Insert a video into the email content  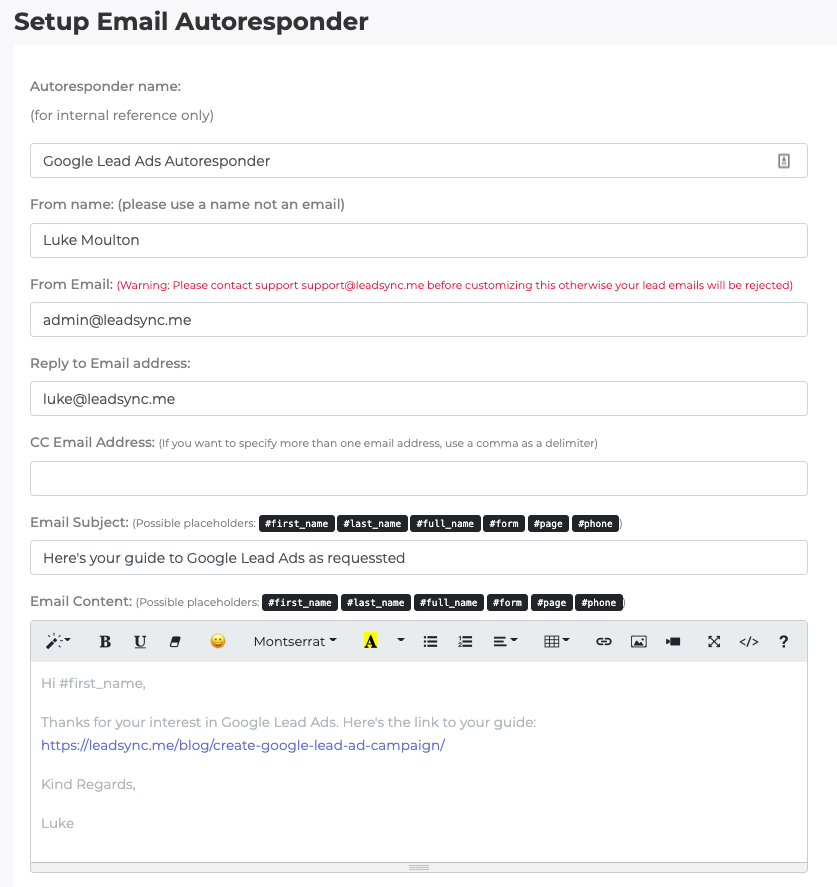click(x=673, y=641)
